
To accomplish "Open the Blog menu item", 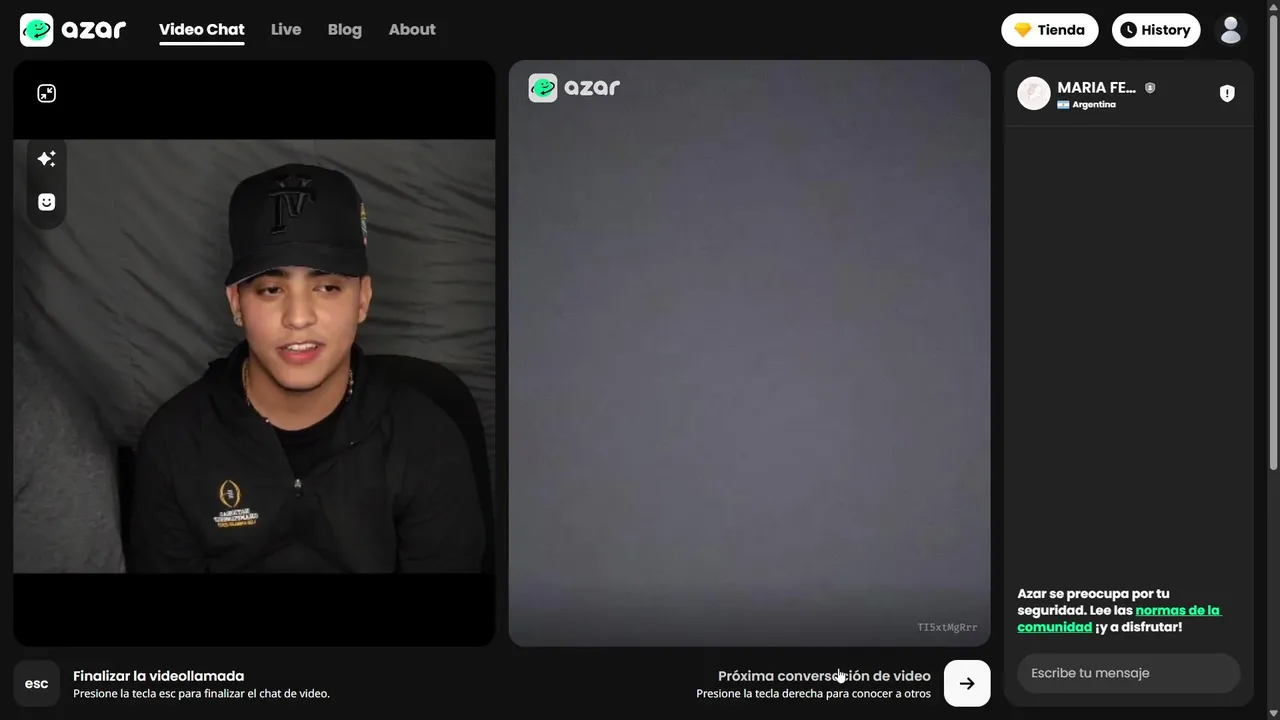I will [x=345, y=30].
